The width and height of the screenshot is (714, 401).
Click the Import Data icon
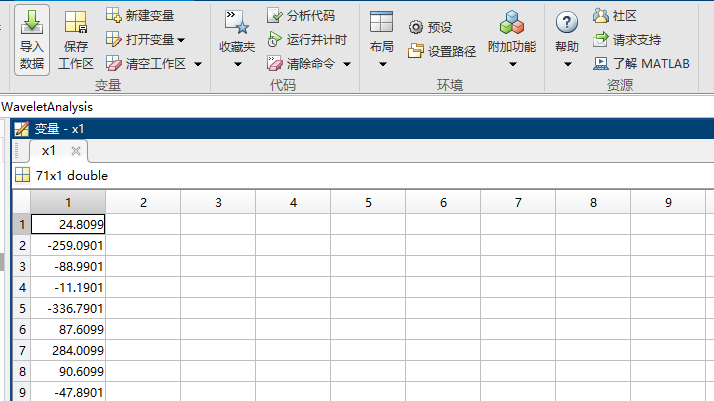[32, 22]
